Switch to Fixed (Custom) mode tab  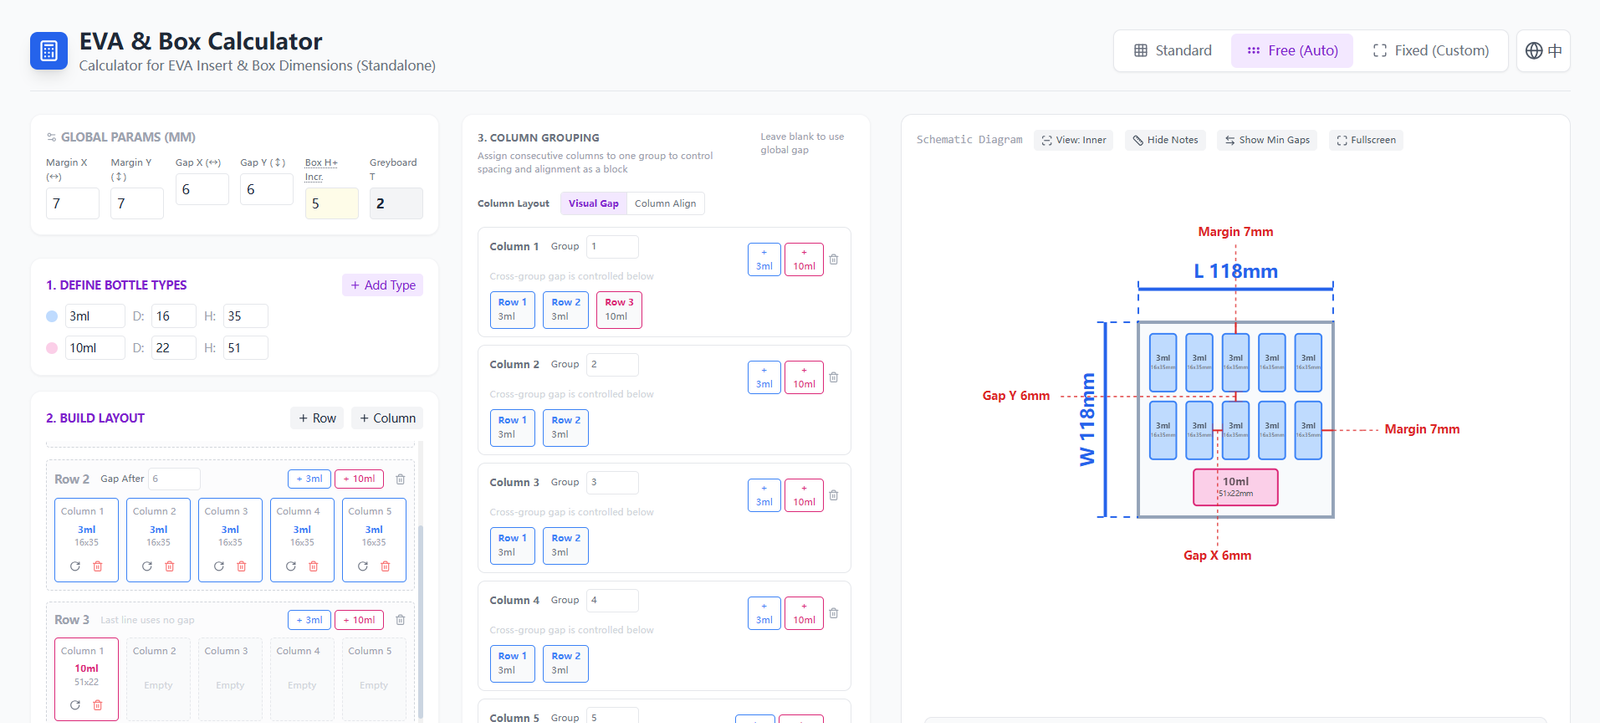pyautogui.click(x=1431, y=51)
